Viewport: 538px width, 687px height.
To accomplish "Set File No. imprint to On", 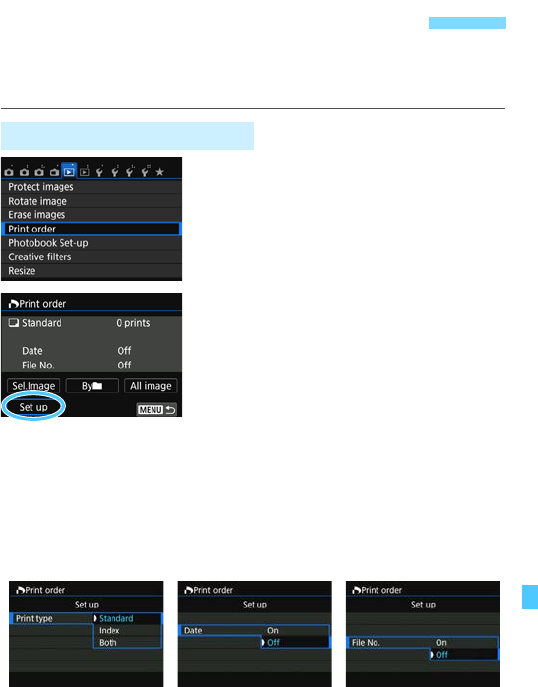I will click(x=464, y=643).
